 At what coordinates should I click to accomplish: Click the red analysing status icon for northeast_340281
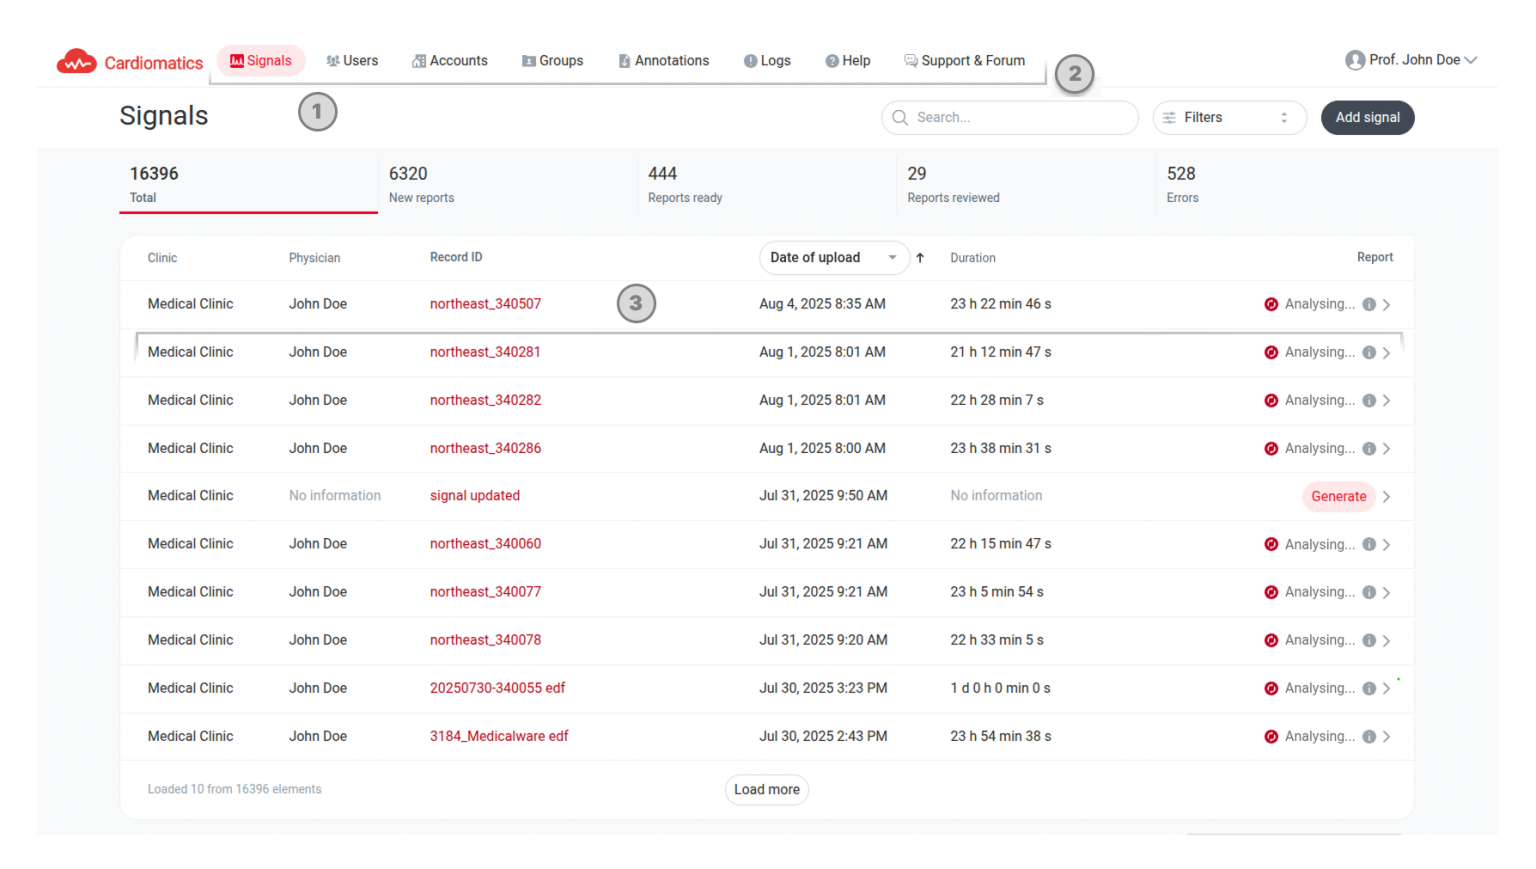(x=1271, y=353)
